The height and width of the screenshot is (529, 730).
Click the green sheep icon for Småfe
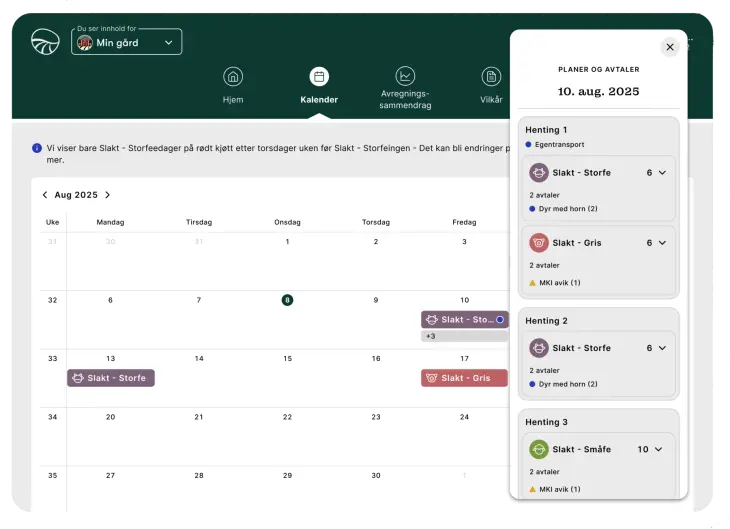point(539,449)
